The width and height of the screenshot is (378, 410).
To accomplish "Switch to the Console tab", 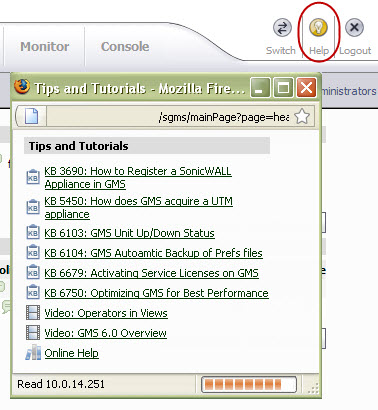I will tap(125, 47).
